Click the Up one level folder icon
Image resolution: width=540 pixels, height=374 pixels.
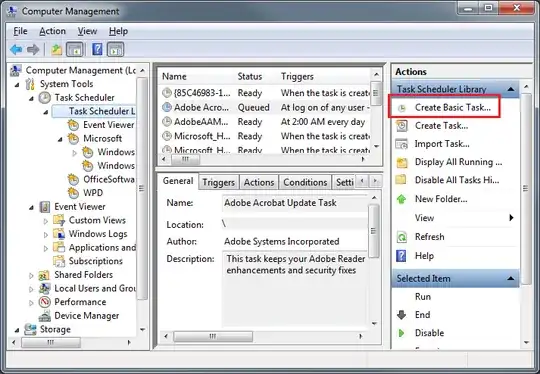click(56, 50)
